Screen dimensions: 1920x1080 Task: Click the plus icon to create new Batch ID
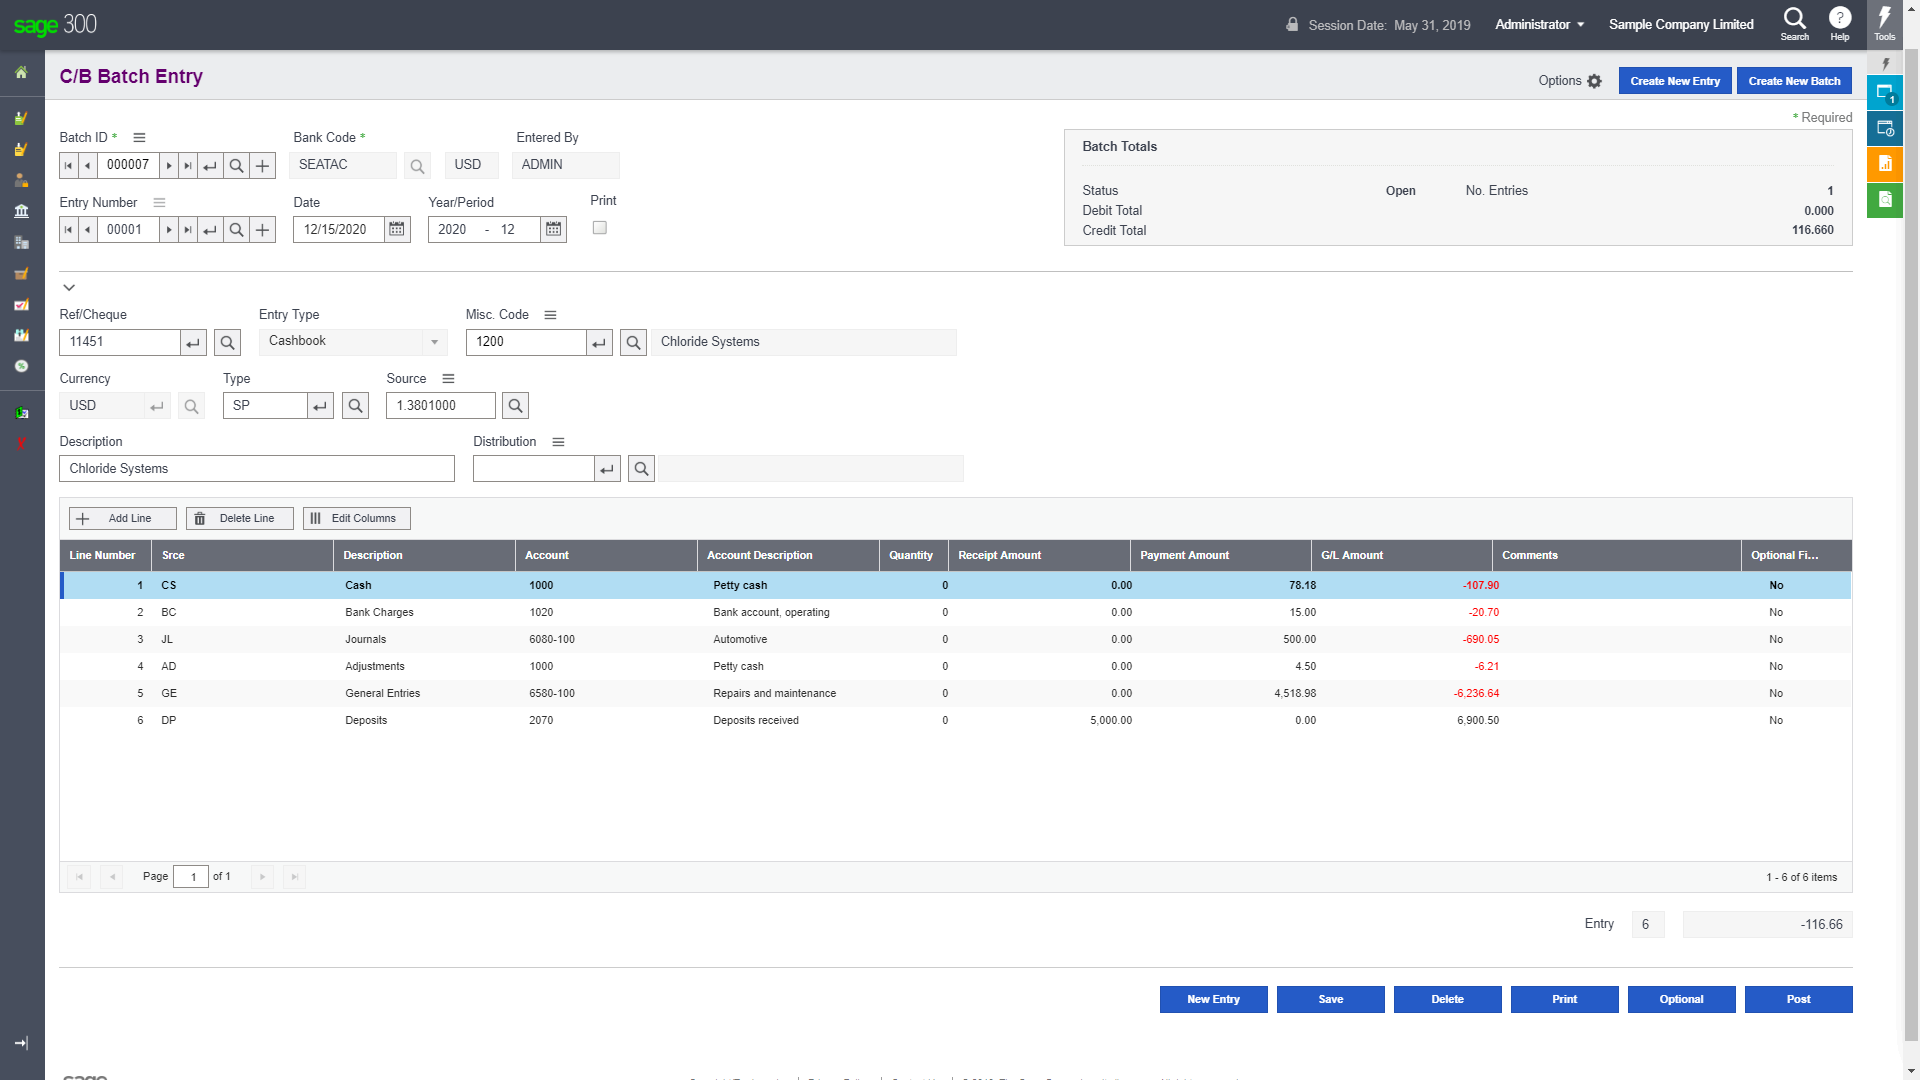point(262,166)
